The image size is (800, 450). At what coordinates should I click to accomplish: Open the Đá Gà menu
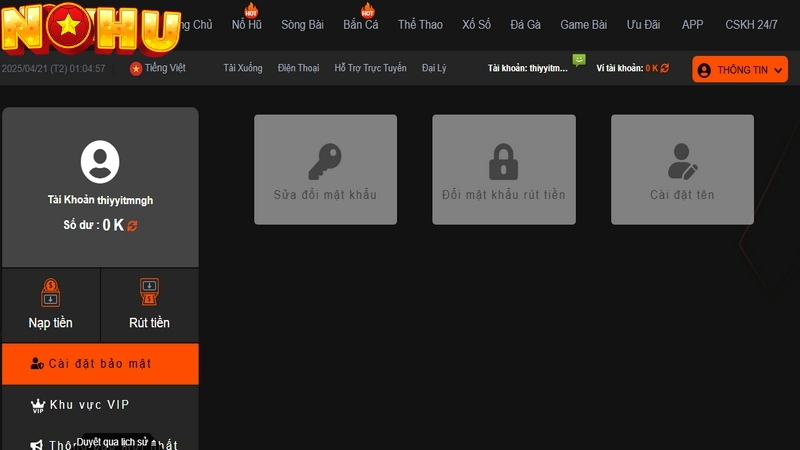coord(525,24)
